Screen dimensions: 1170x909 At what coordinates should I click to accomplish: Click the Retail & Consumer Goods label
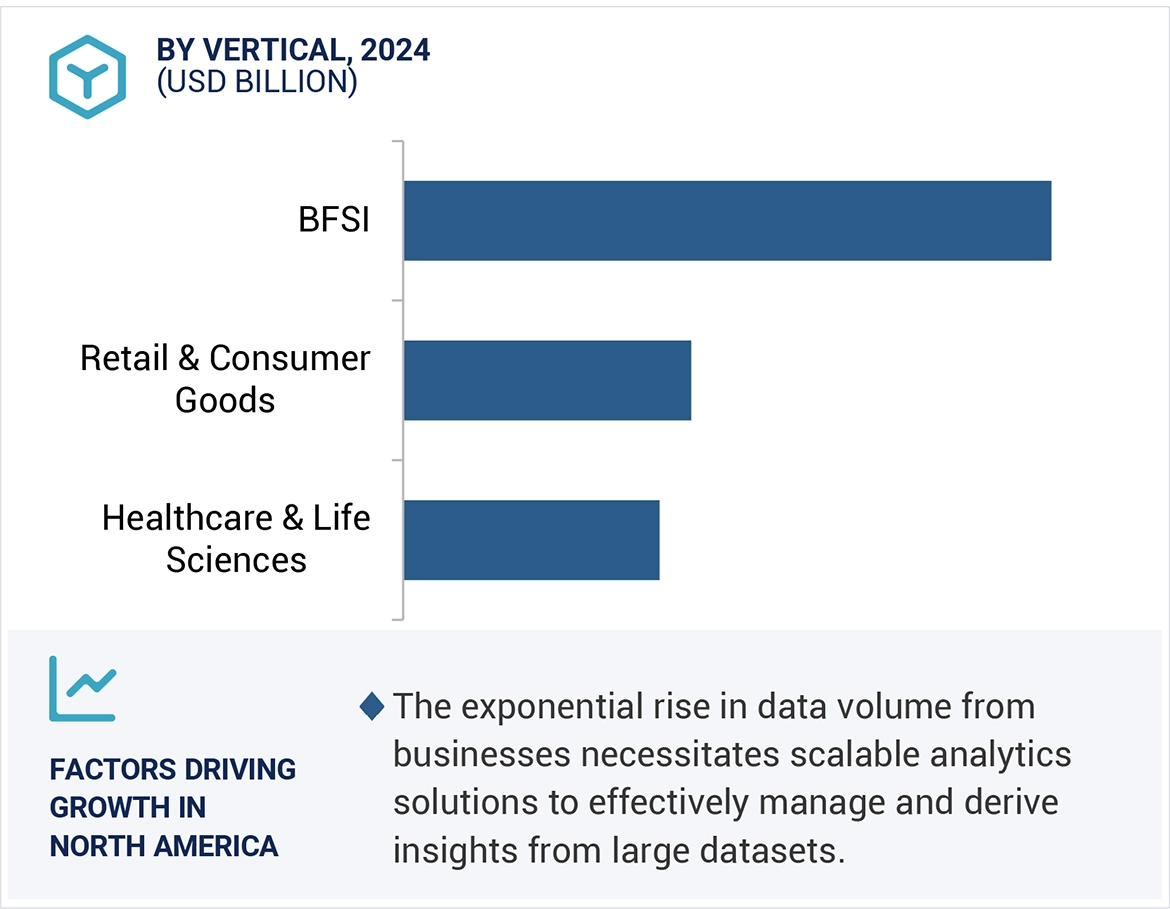[225, 379]
